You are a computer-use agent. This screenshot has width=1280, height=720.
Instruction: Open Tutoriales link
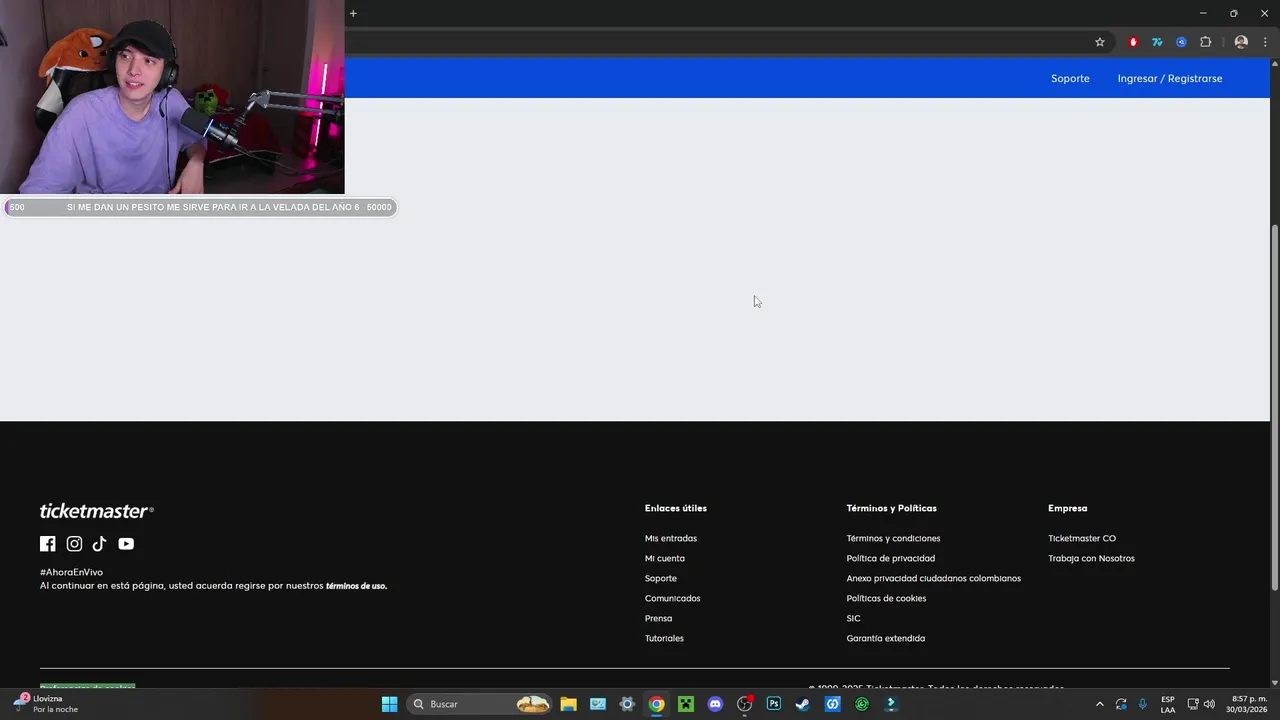coord(665,638)
